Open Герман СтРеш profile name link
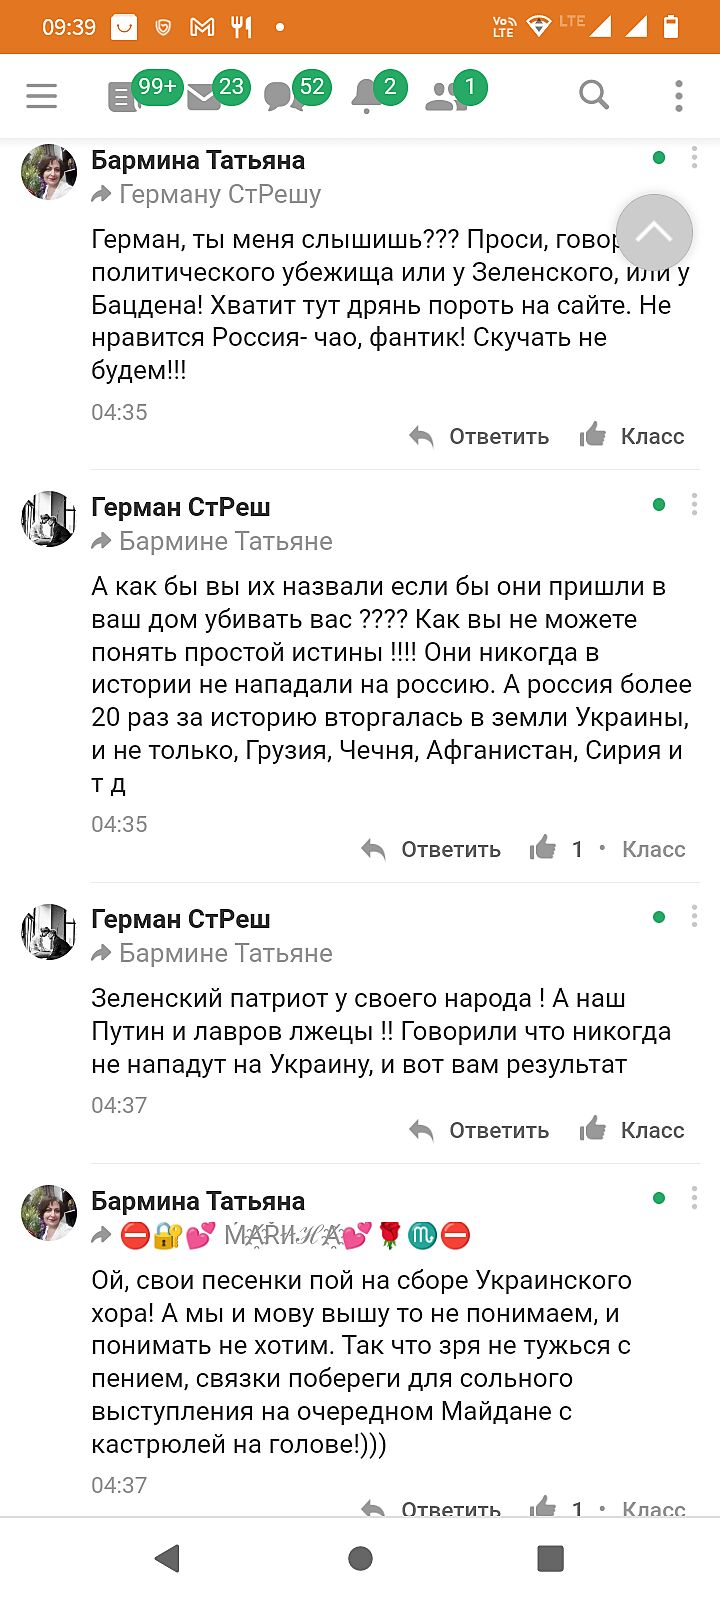 tap(181, 507)
